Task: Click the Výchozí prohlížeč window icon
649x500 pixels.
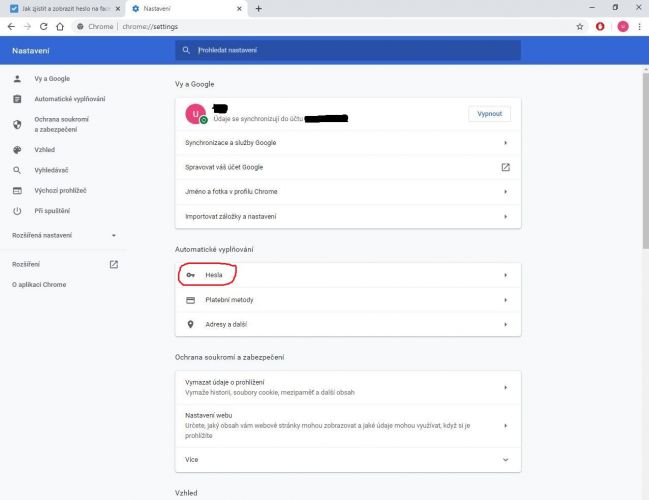Action: [17, 190]
